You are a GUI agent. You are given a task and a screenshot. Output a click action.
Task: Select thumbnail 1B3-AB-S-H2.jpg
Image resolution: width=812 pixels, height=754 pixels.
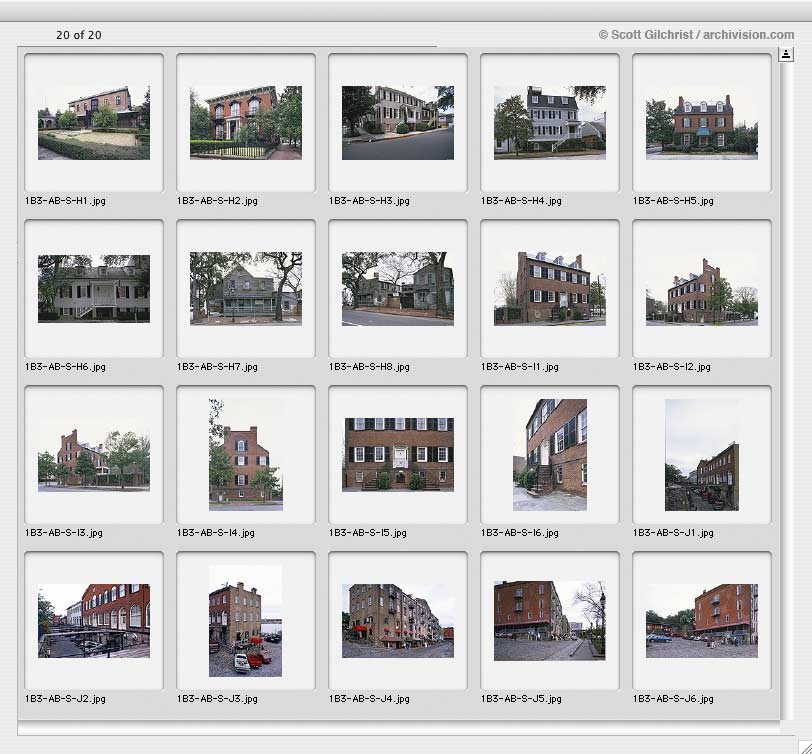[x=246, y=123]
